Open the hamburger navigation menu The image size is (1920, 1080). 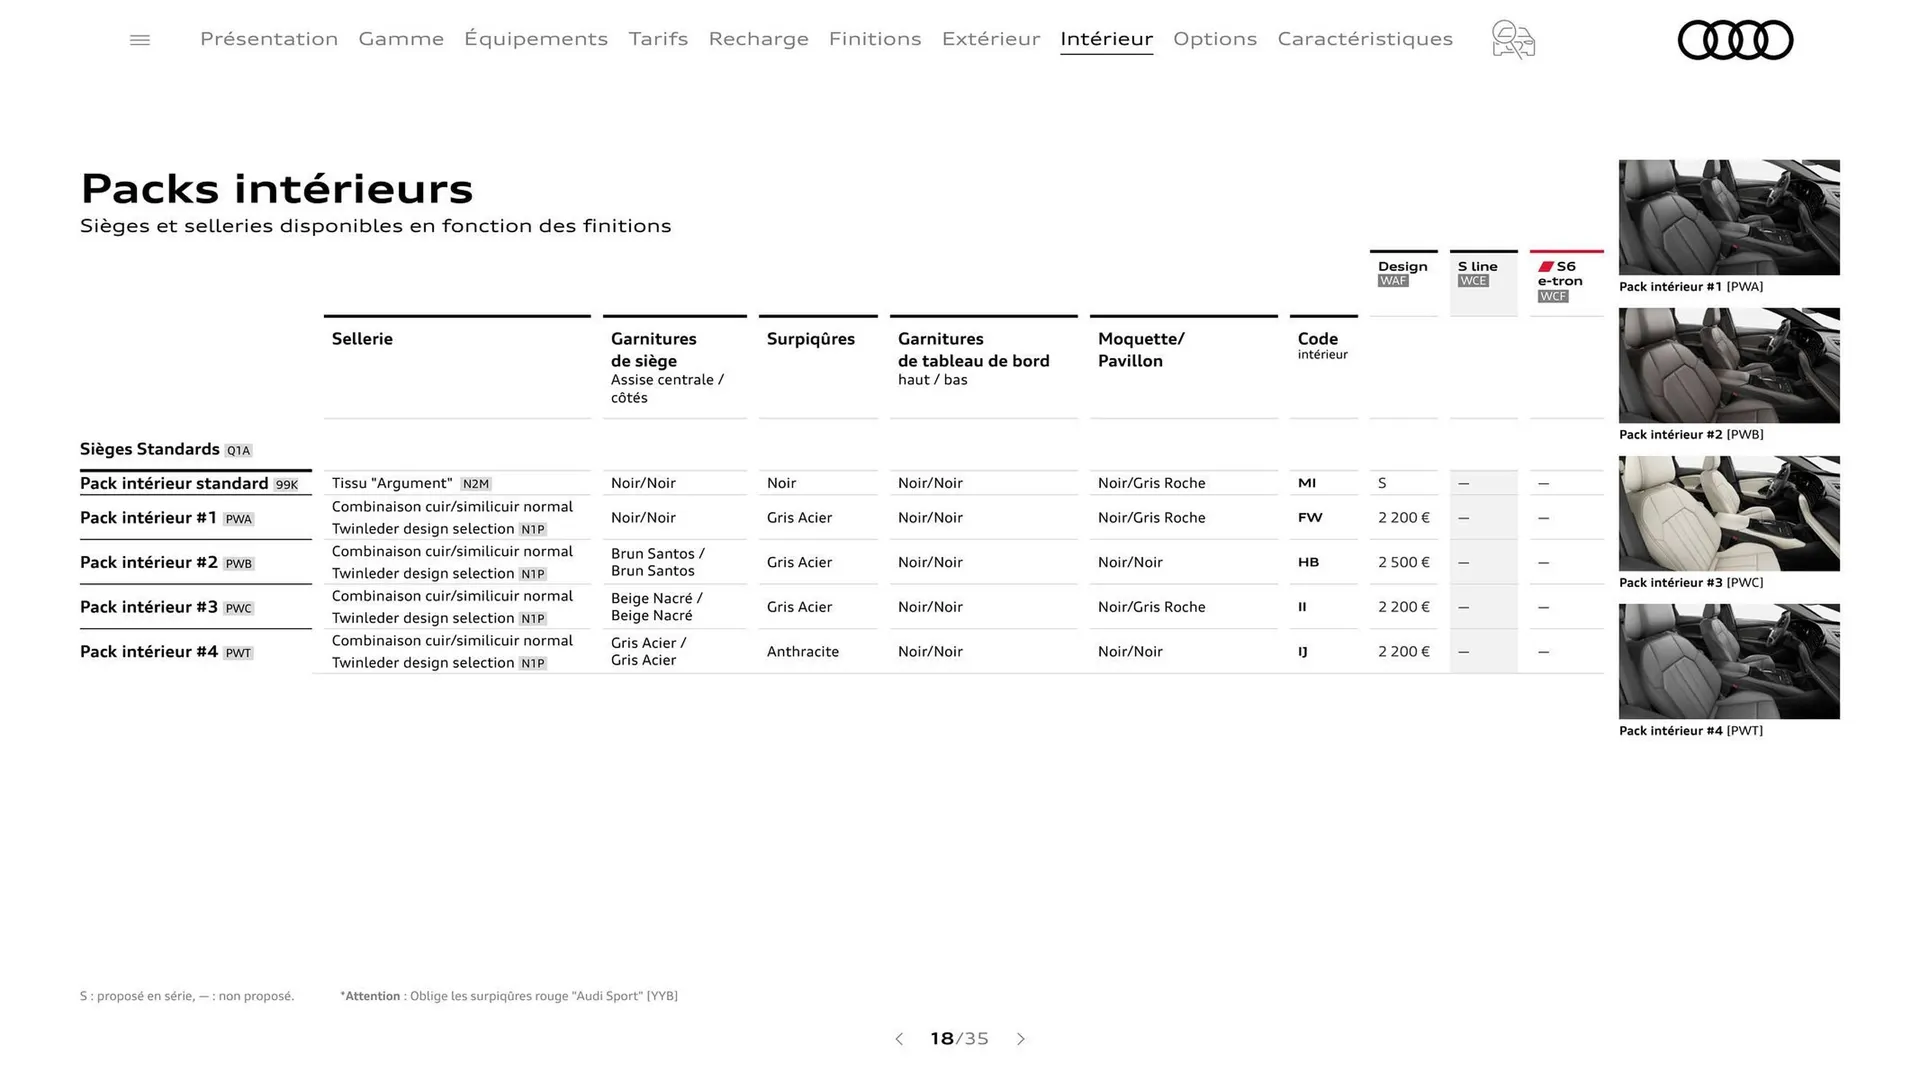coord(139,39)
